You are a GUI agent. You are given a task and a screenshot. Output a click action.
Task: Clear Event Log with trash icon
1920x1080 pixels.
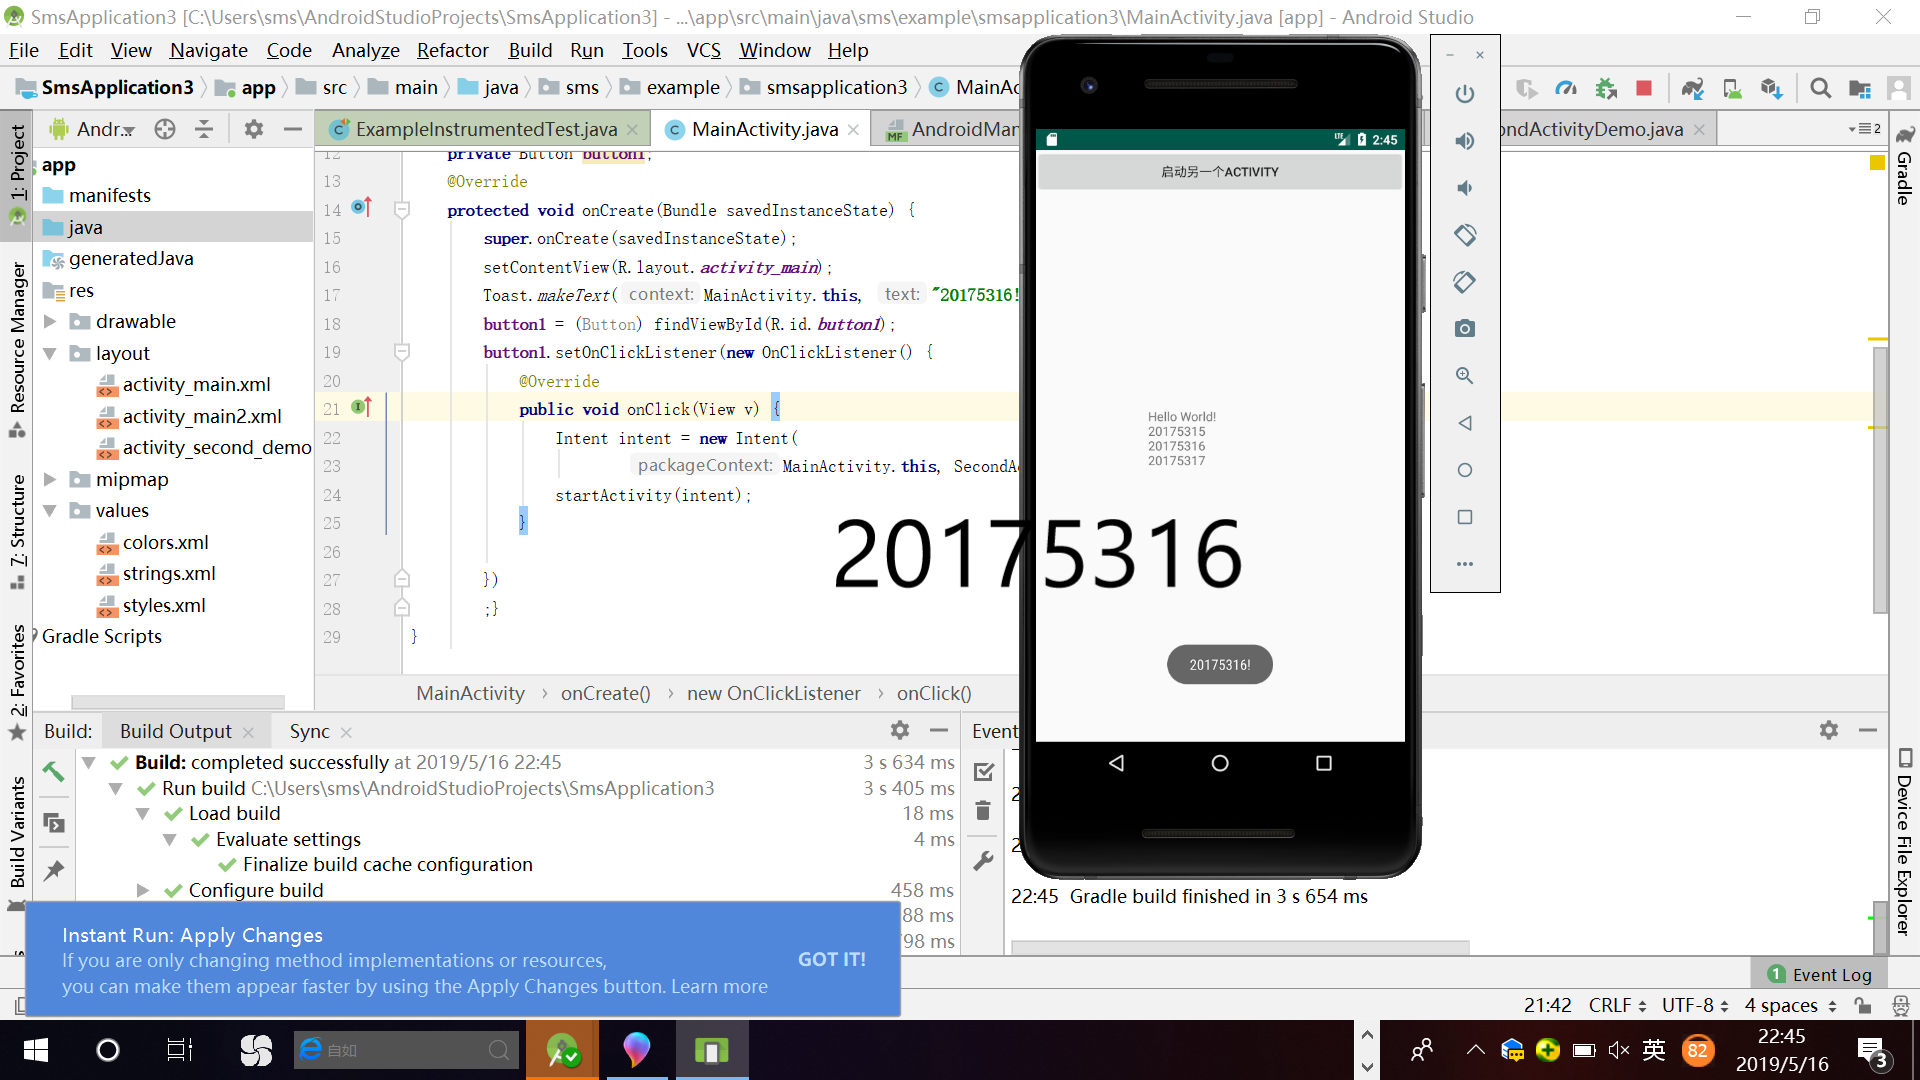(x=983, y=810)
